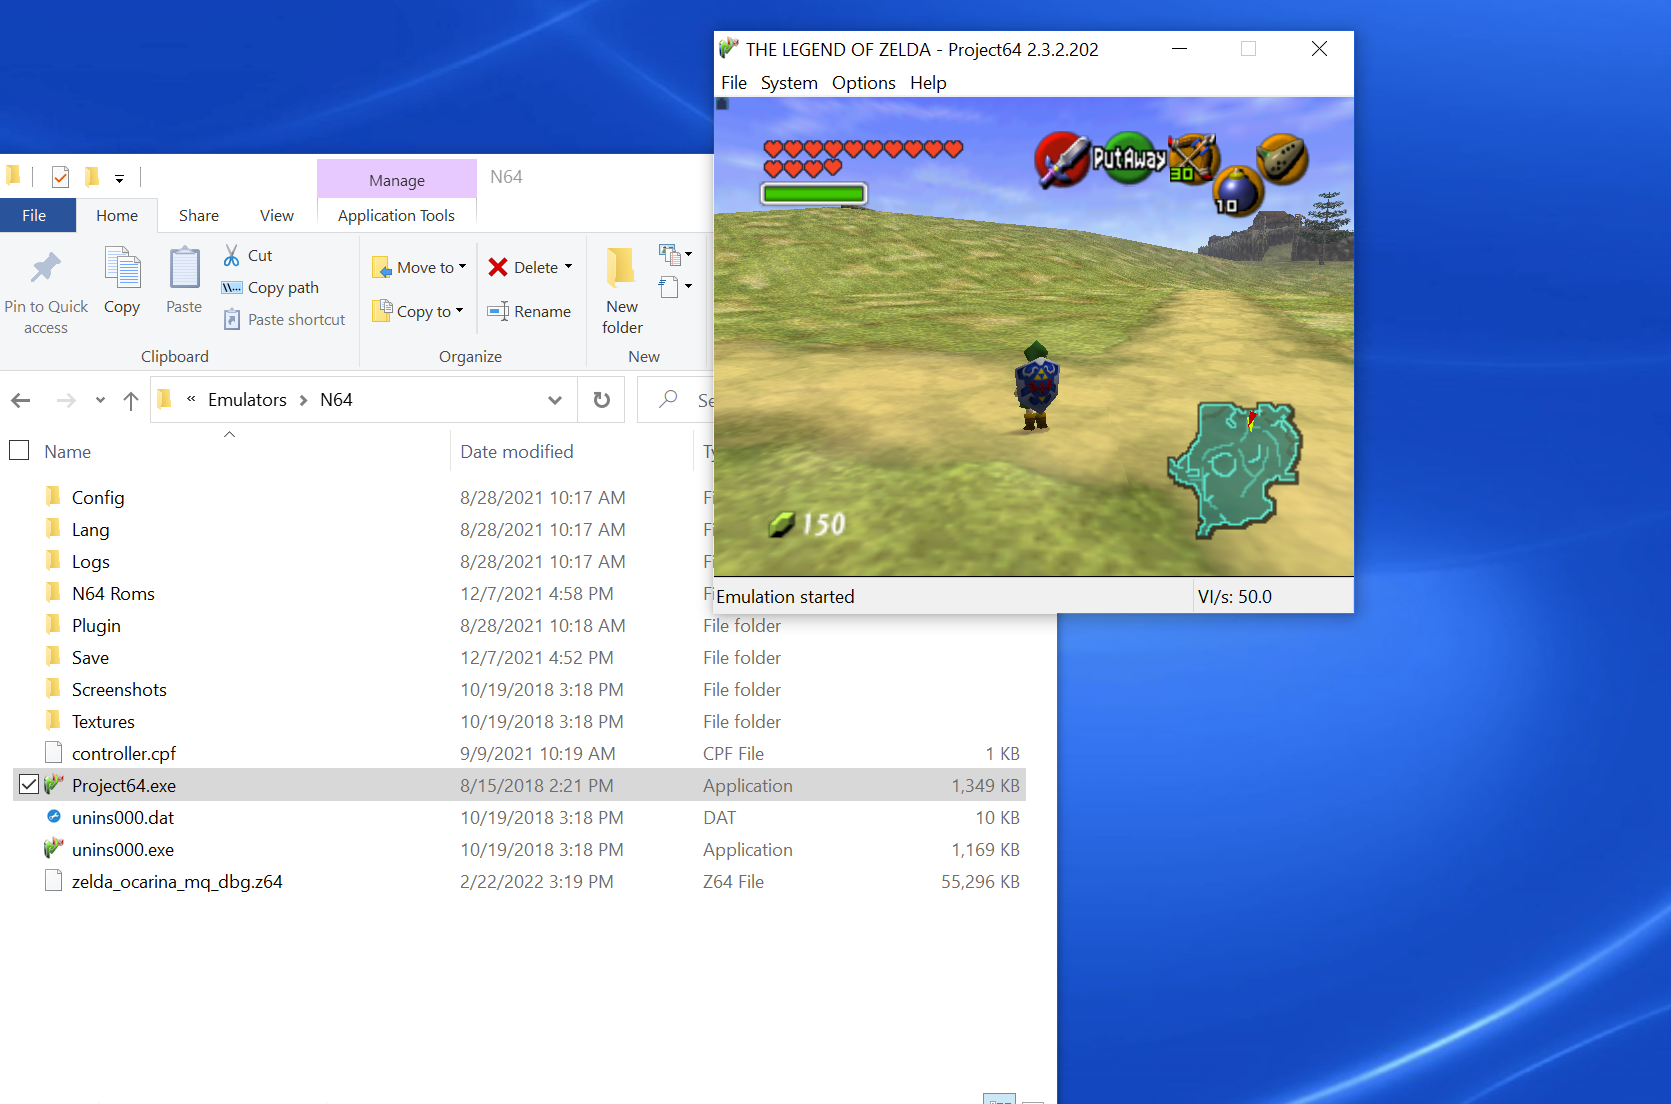This screenshot has height=1104, width=1671.
Task: Click the Config folder icon
Action: click(x=54, y=496)
